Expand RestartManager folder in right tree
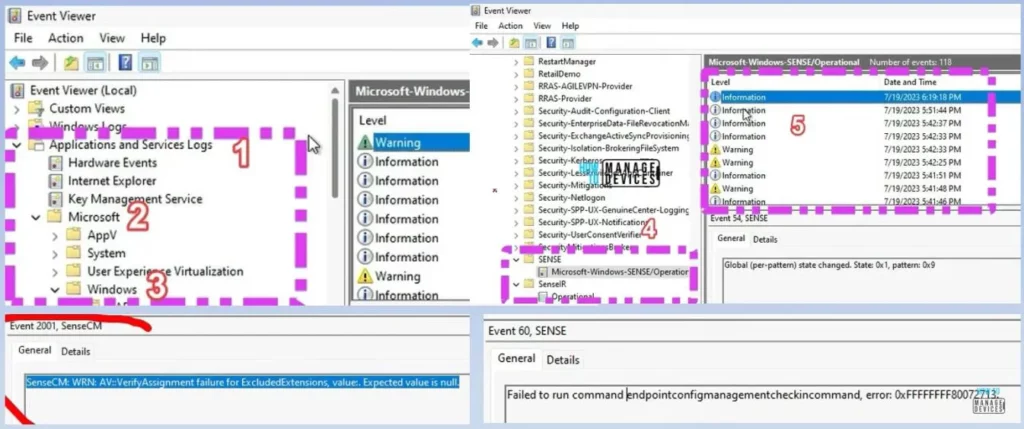The image size is (1024, 429). tap(515, 61)
